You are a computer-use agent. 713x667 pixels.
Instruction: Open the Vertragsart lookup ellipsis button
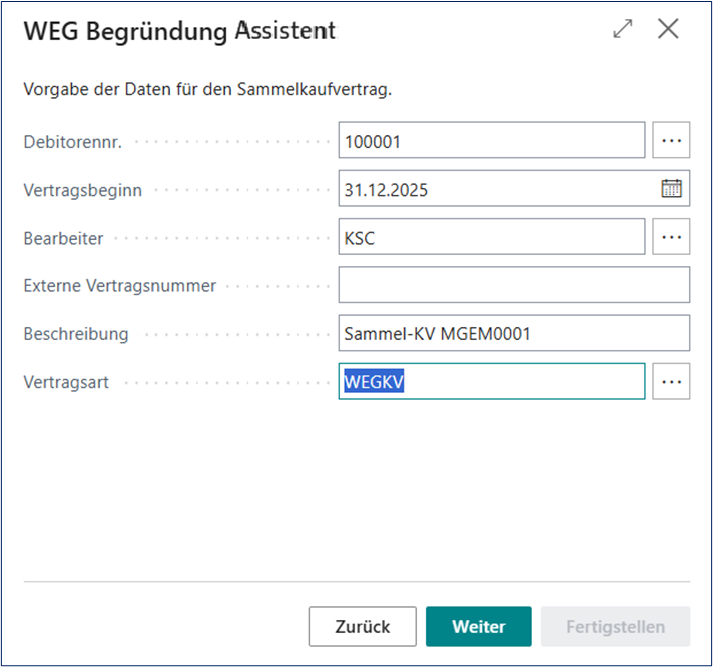tap(671, 381)
